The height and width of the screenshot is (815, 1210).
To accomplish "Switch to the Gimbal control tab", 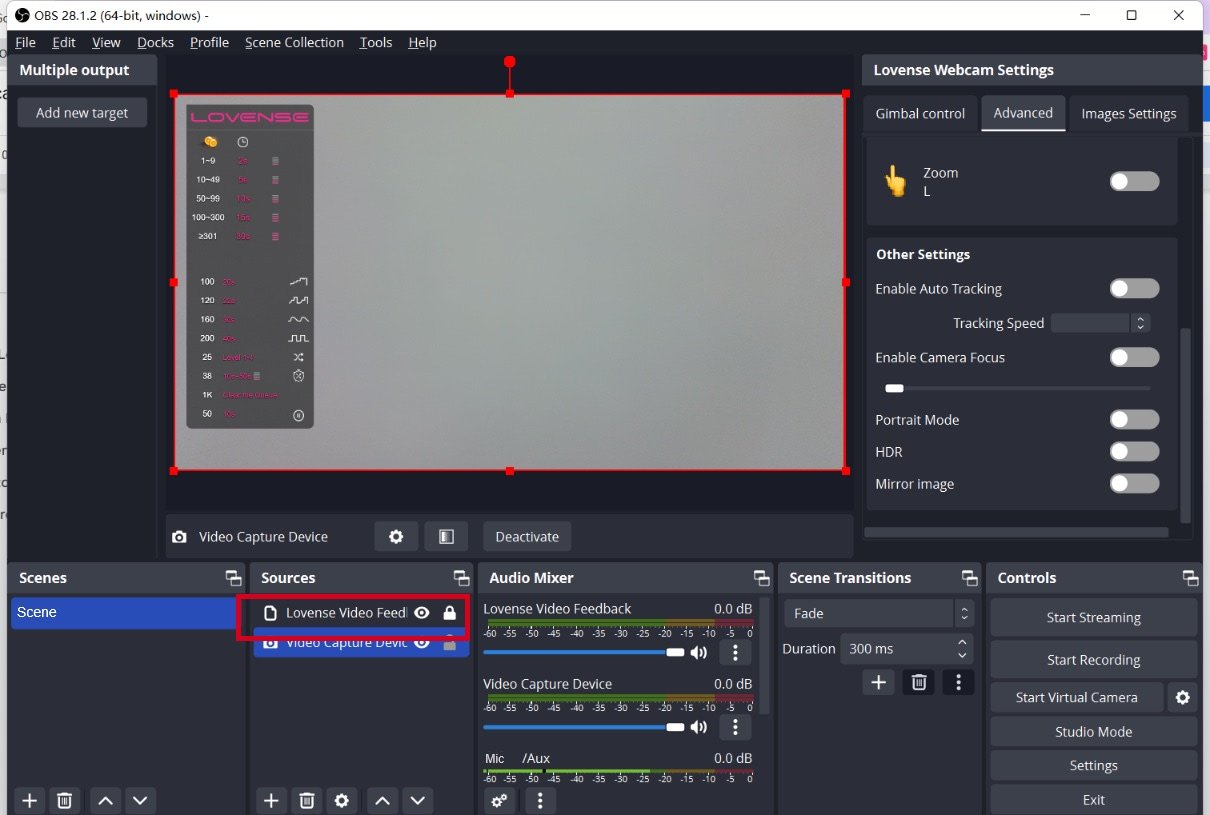I will pos(920,113).
